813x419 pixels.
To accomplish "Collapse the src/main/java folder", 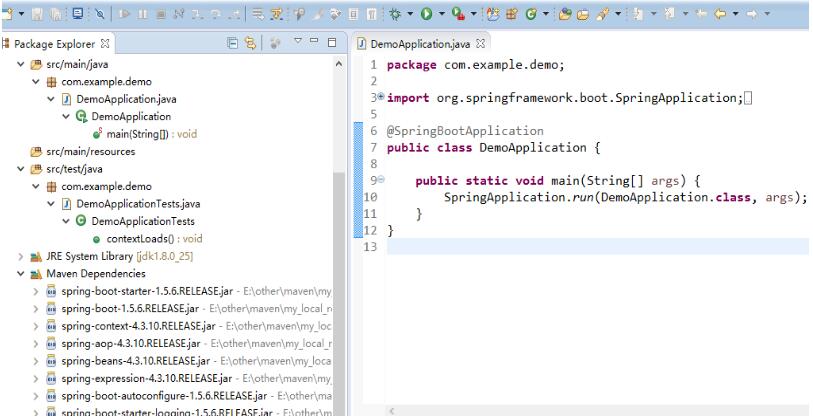I will point(21,64).
